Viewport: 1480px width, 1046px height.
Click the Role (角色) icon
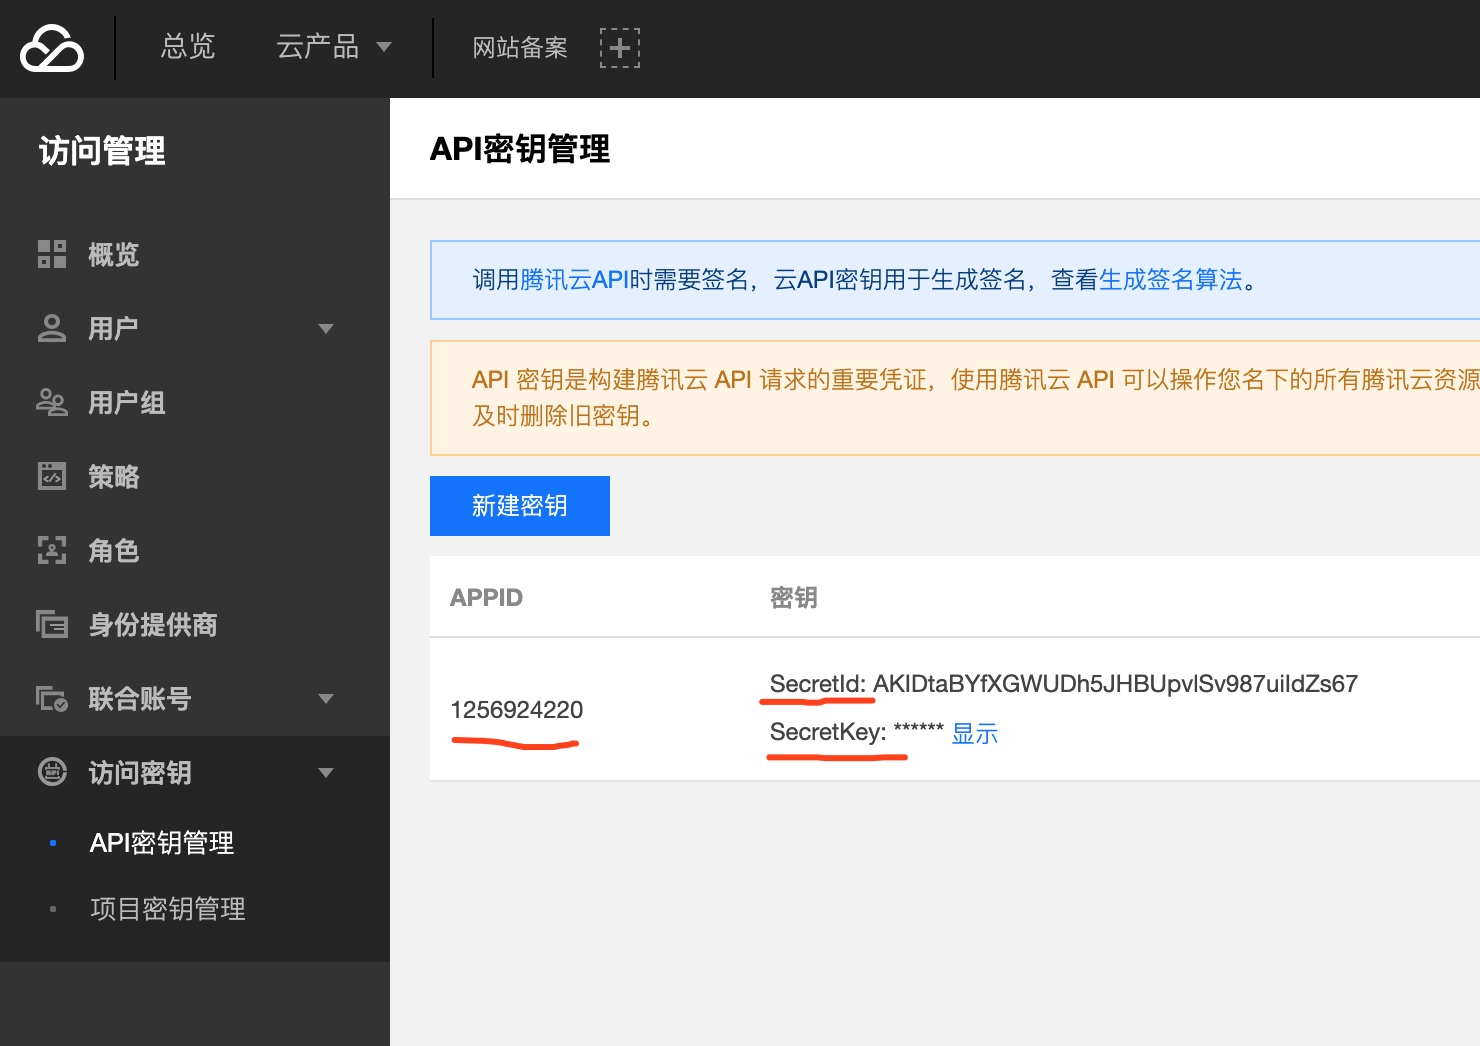52,550
